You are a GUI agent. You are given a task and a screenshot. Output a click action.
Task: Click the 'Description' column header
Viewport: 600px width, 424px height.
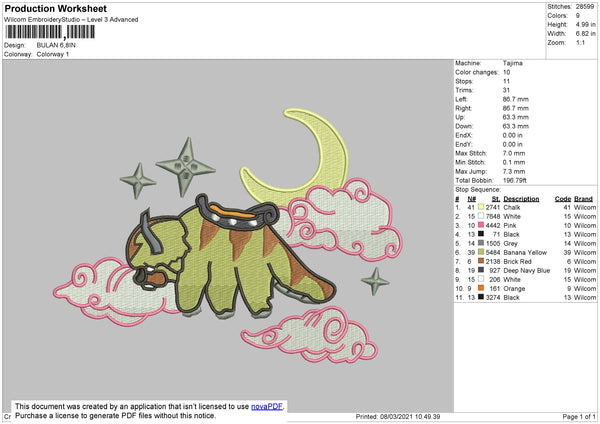[521, 199]
